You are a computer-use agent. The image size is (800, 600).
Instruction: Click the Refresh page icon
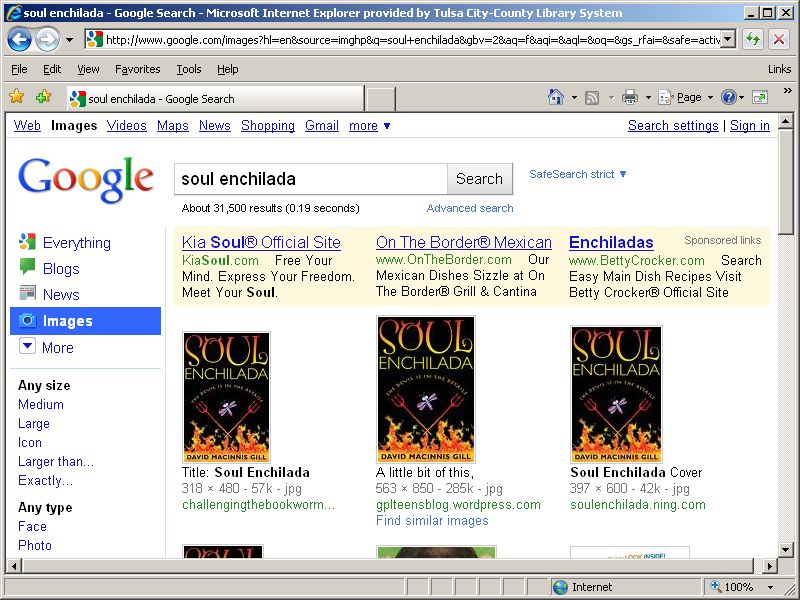point(753,39)
